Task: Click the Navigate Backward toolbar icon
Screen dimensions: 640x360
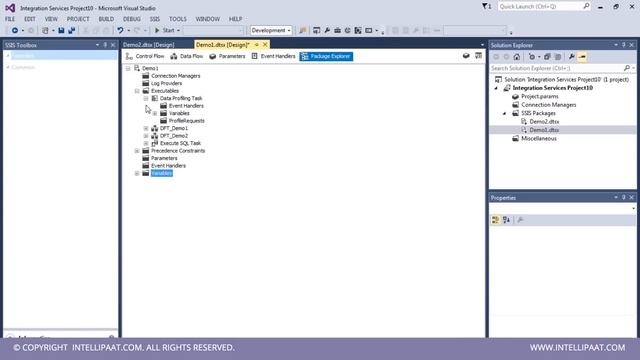Action: pos(15,30)
